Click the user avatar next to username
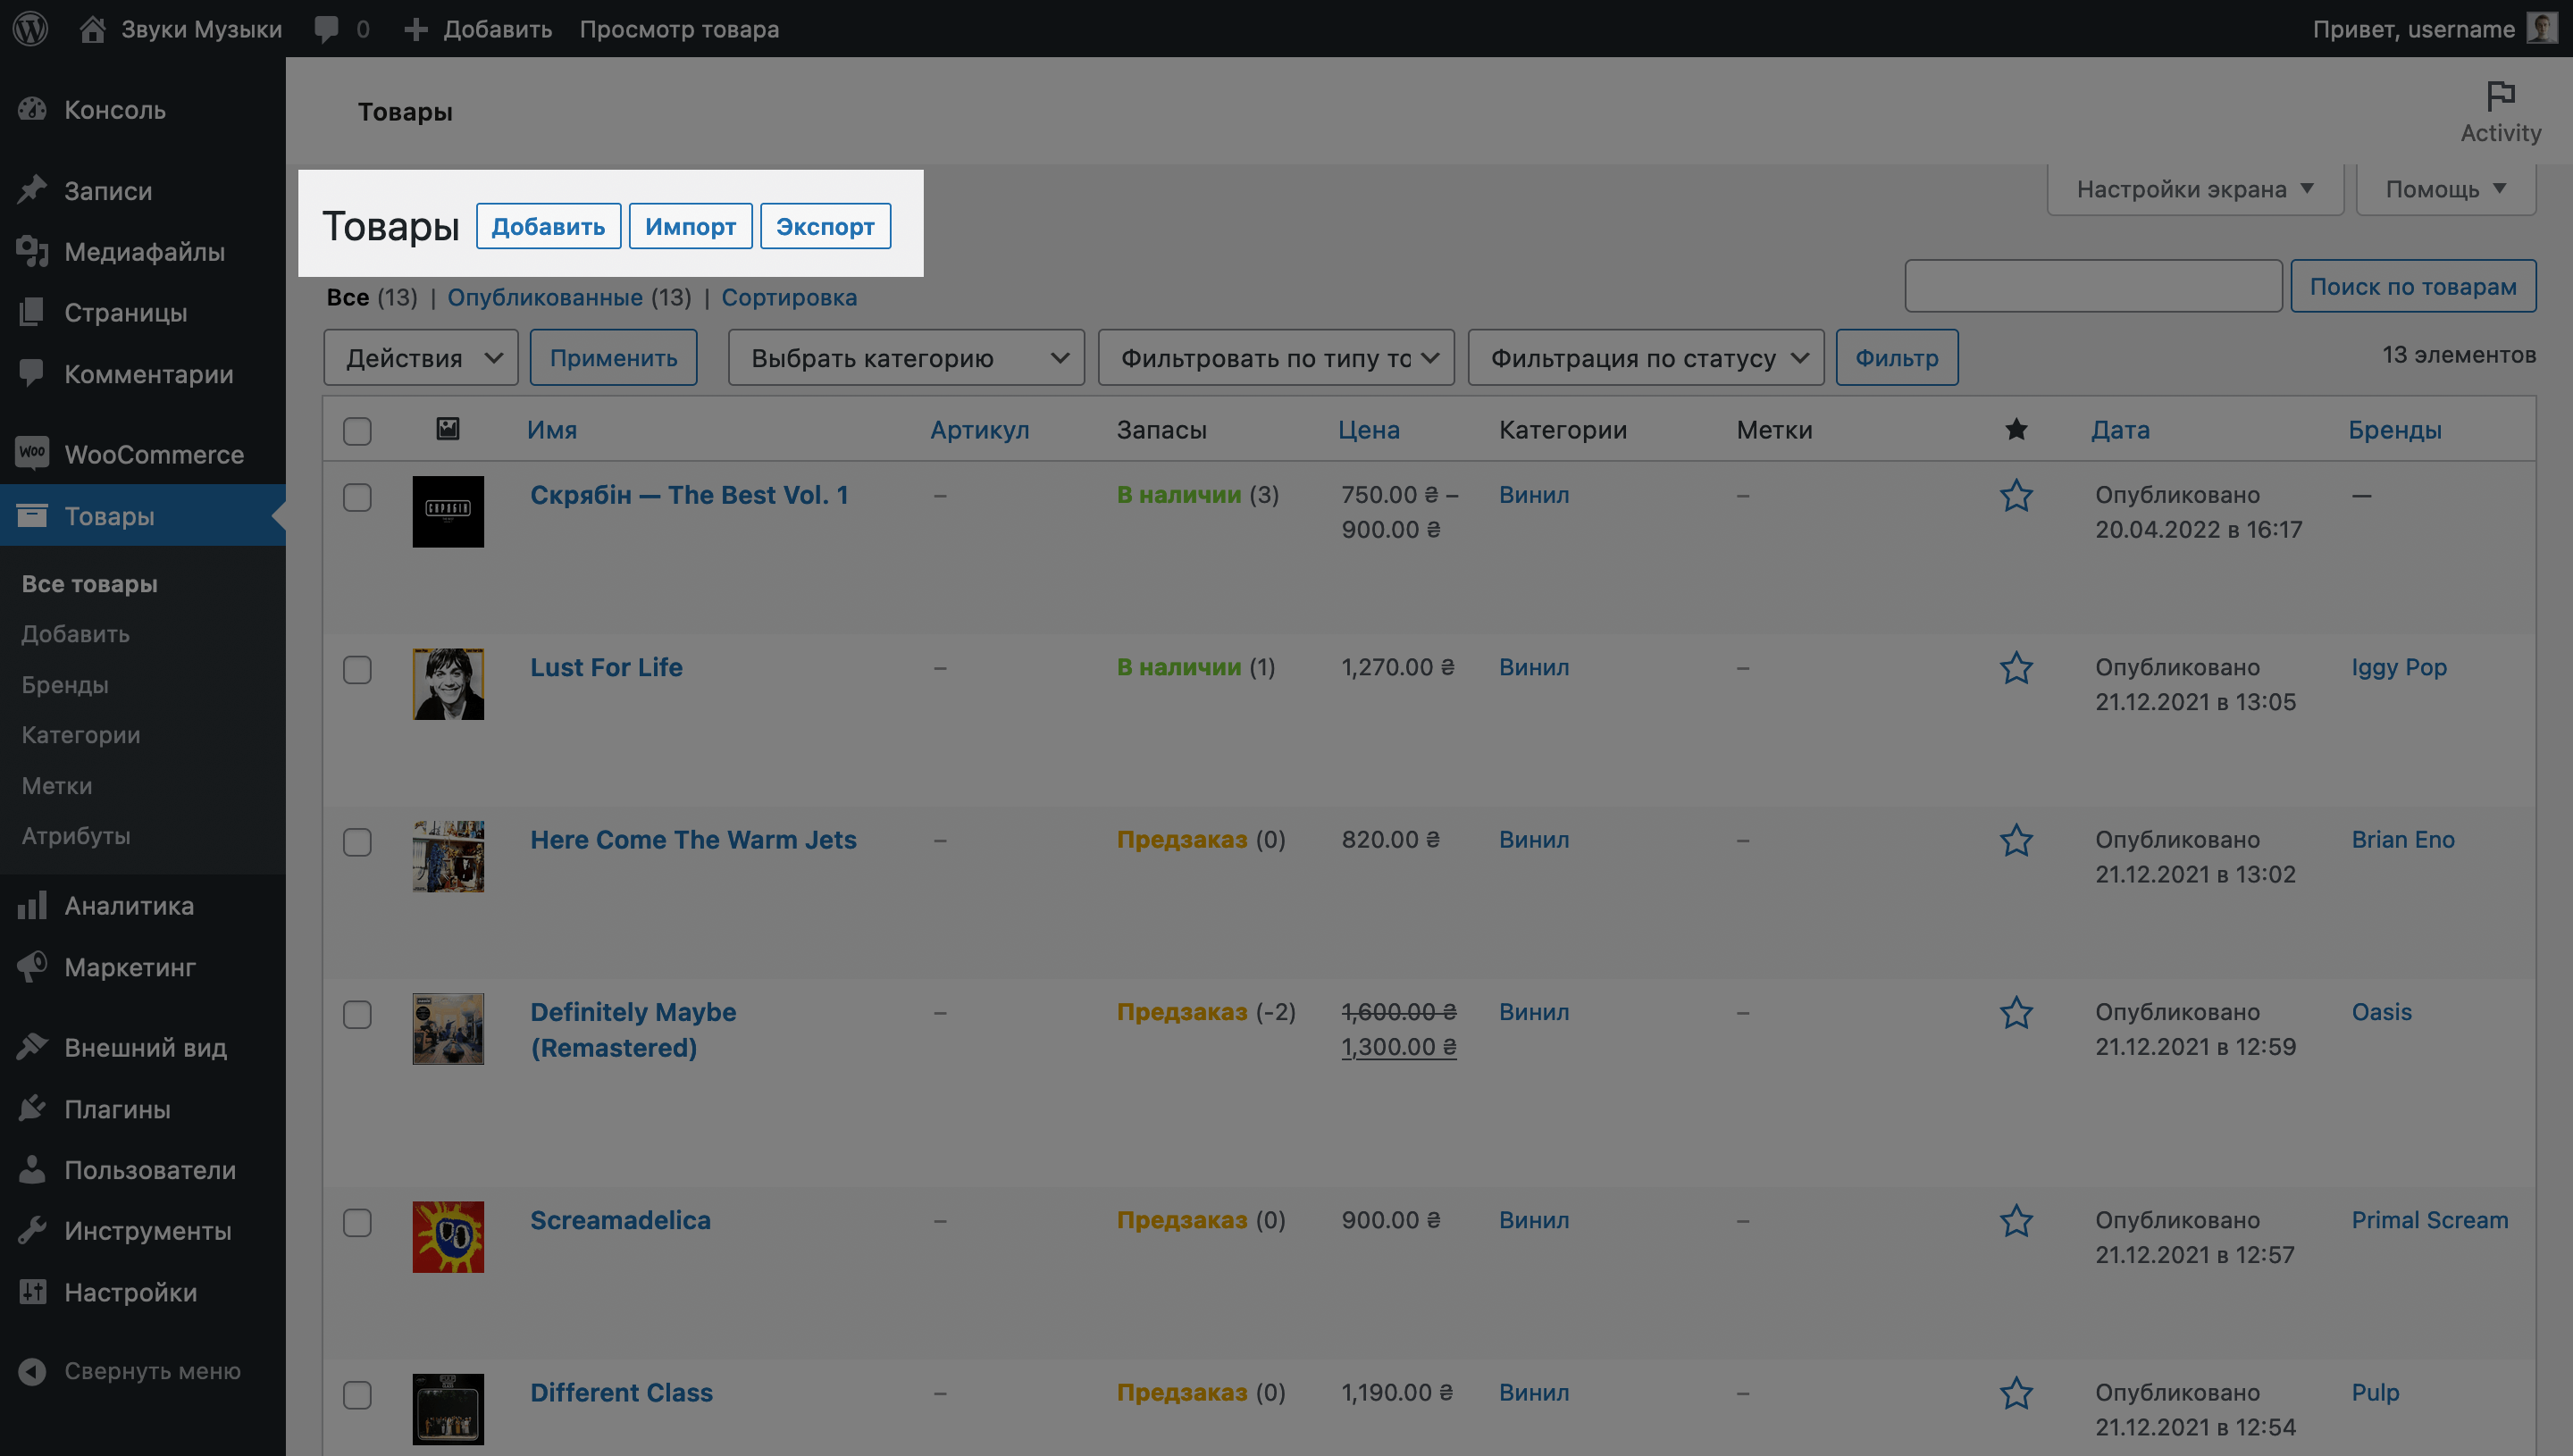This screenshot has width=2573, height=1456. (x=2542, y=28)
